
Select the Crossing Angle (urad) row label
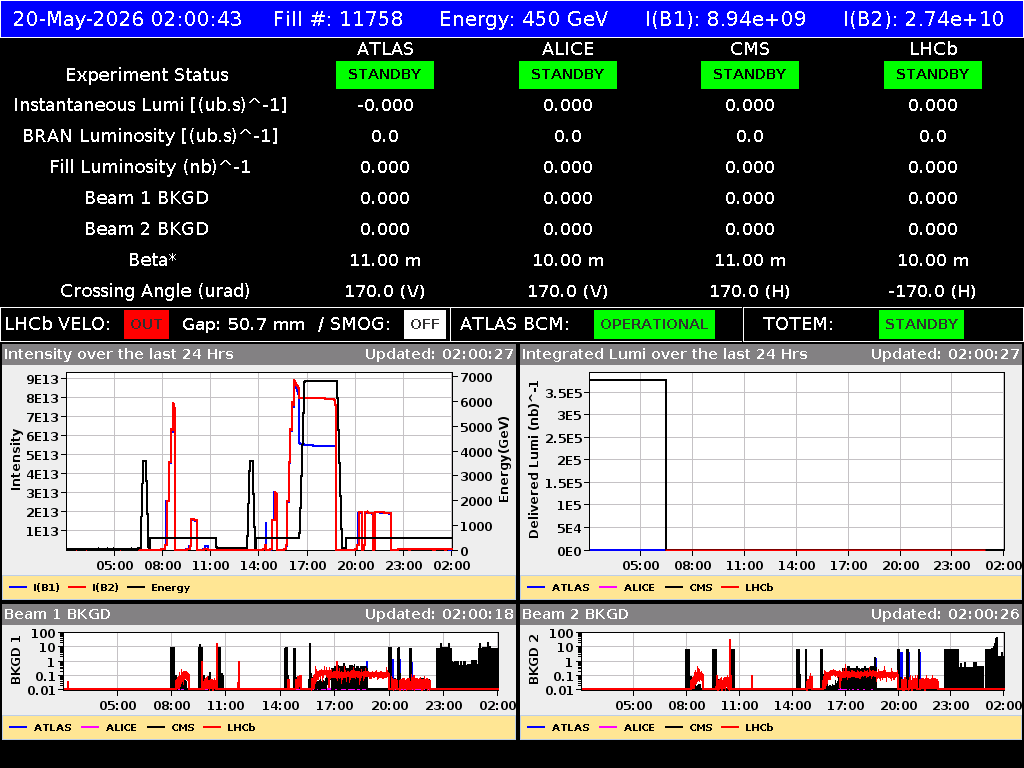point(155,291)
